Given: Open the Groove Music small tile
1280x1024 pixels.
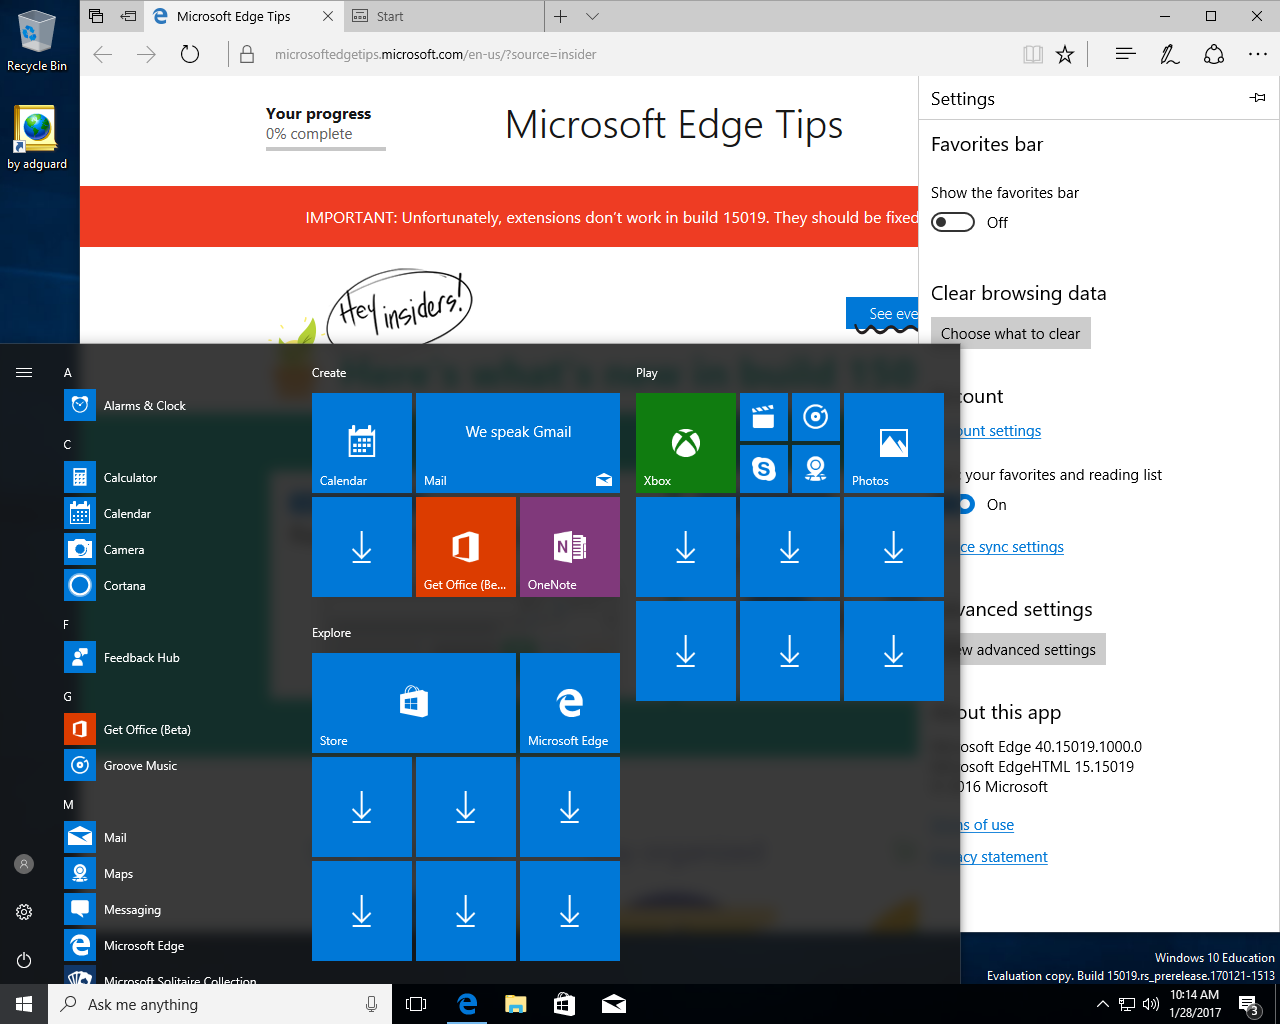Looking at the screenshot, I should click(x=816, y=417).
